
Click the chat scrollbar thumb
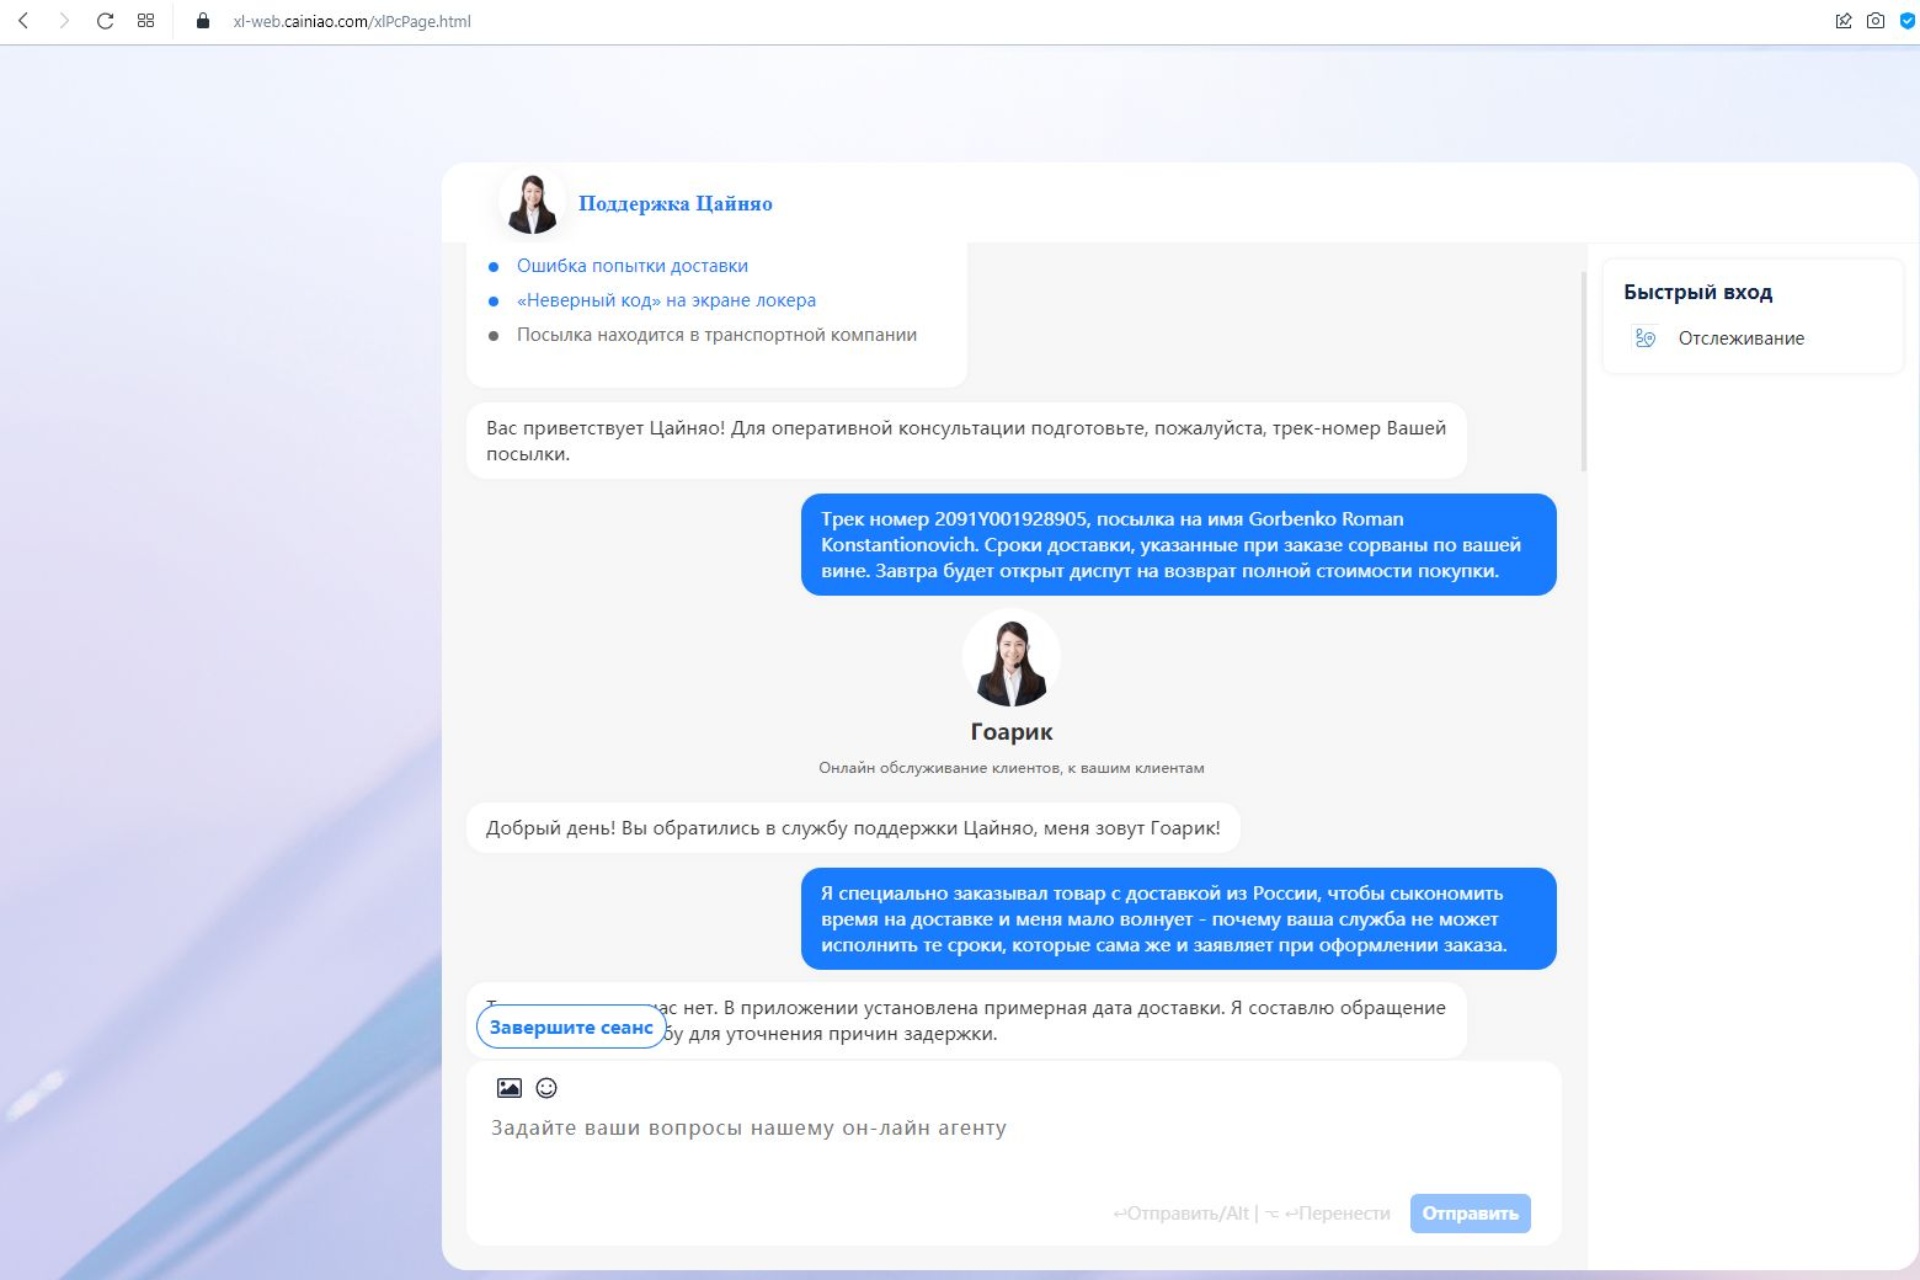point(1583,370)
